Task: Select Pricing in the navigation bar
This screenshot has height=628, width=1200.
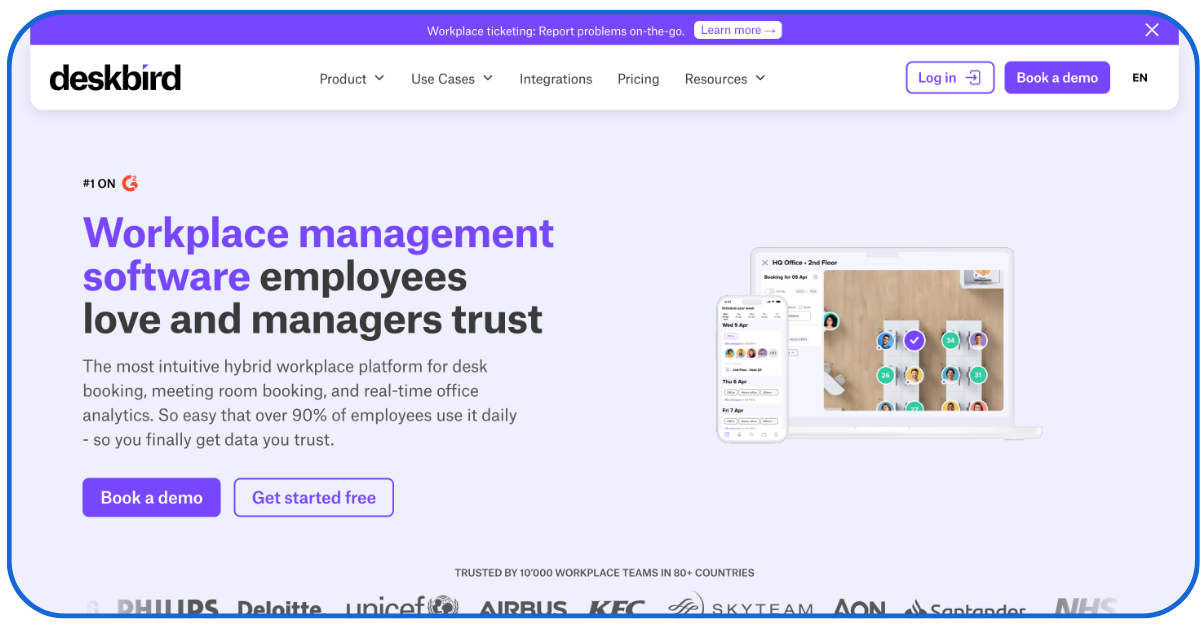Action: pos(638,78)
